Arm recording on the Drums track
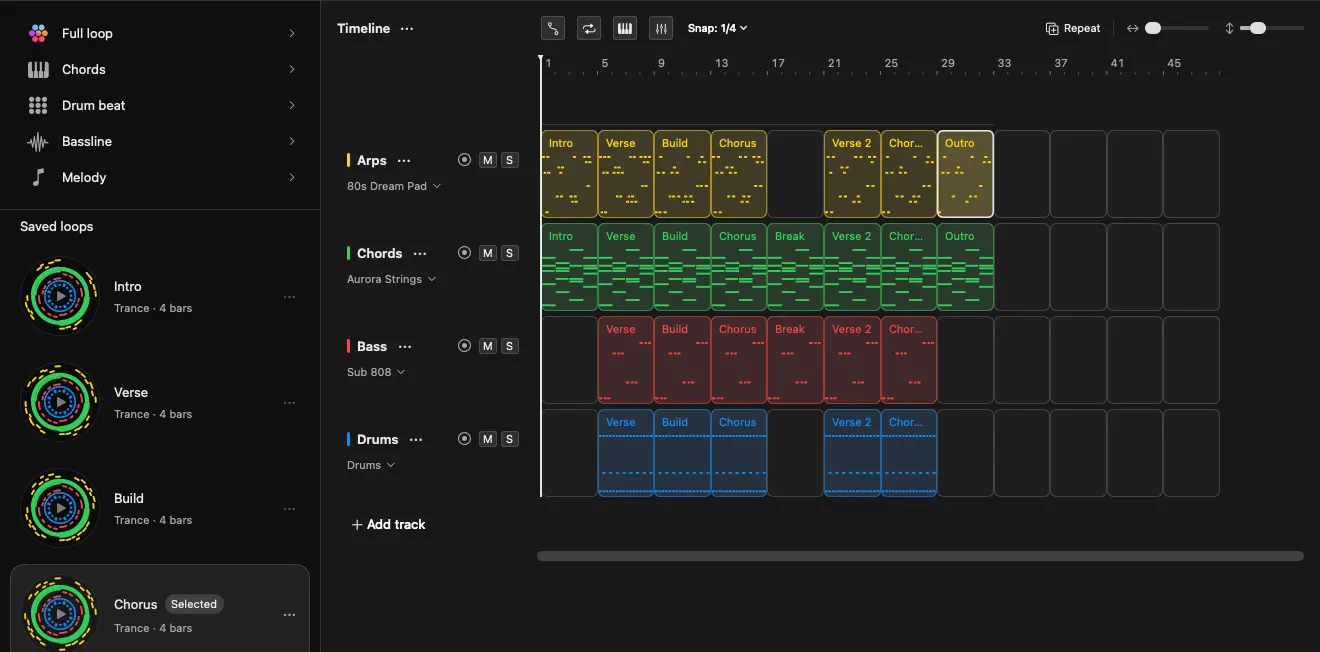The width and height of the screenshot is (1320, 652). [464, 439]
